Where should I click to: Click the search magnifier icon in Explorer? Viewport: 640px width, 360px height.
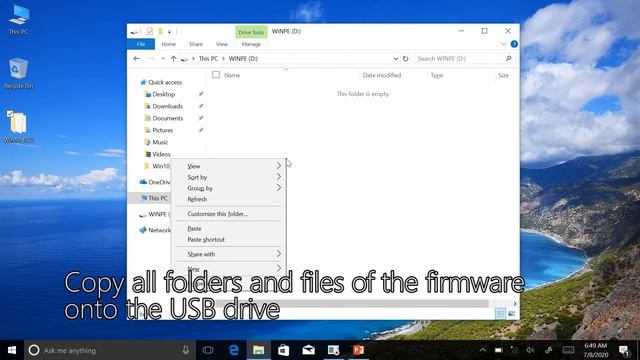pyautogui.click(x=509, y=59)
